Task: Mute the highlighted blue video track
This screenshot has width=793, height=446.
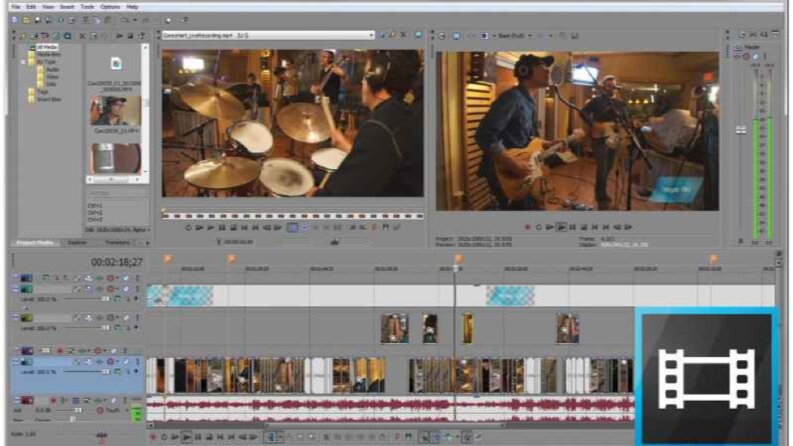Action: 125,362
